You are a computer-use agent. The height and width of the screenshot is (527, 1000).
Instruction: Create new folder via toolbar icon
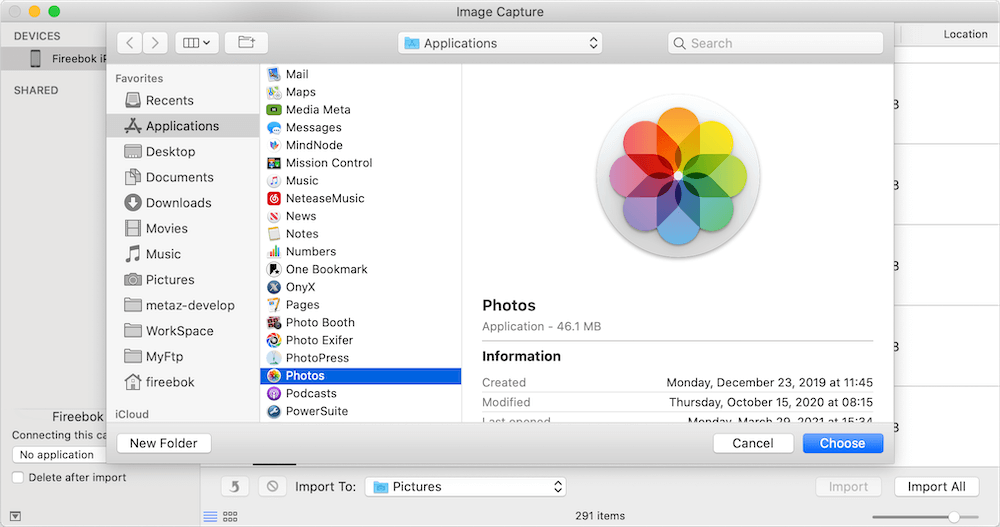coord(246,43)
